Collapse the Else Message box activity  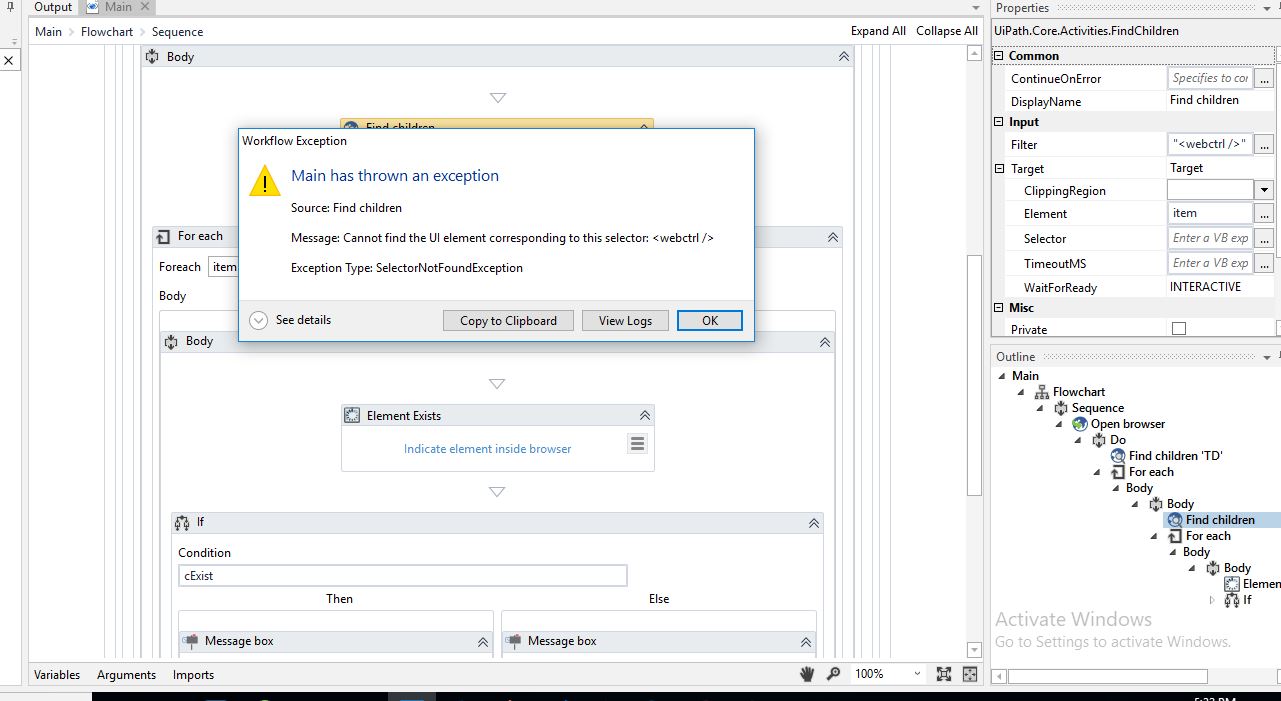806,642
